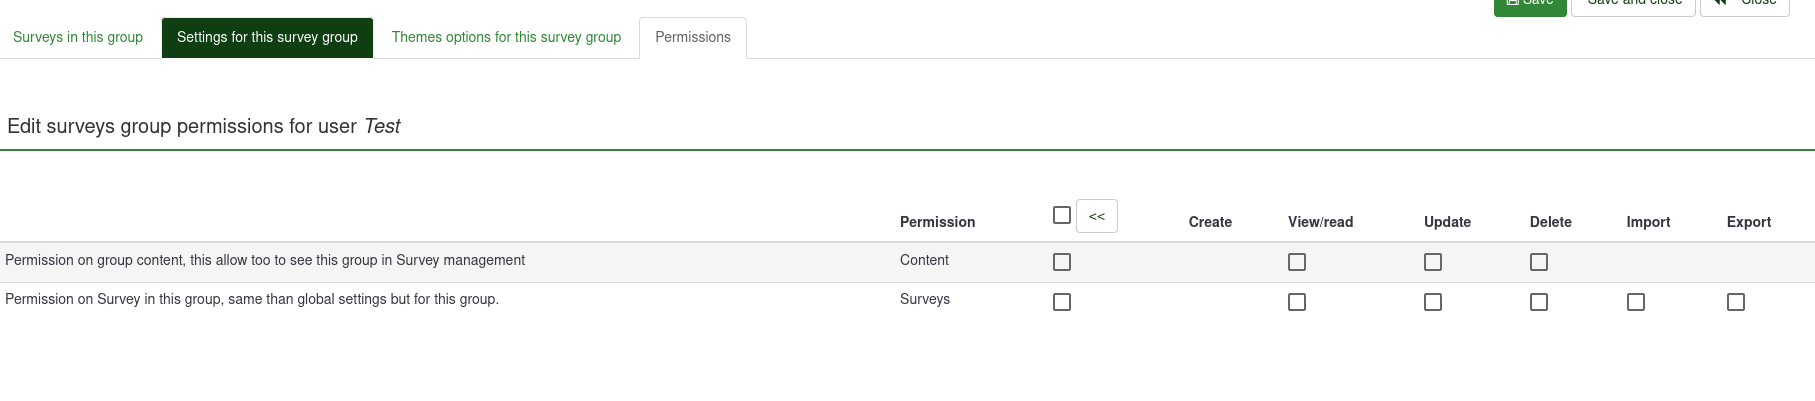Check all permissions for the Surveys row
The height and width of the screenshot is (401, 1815).
click(x=1062, y=302)
